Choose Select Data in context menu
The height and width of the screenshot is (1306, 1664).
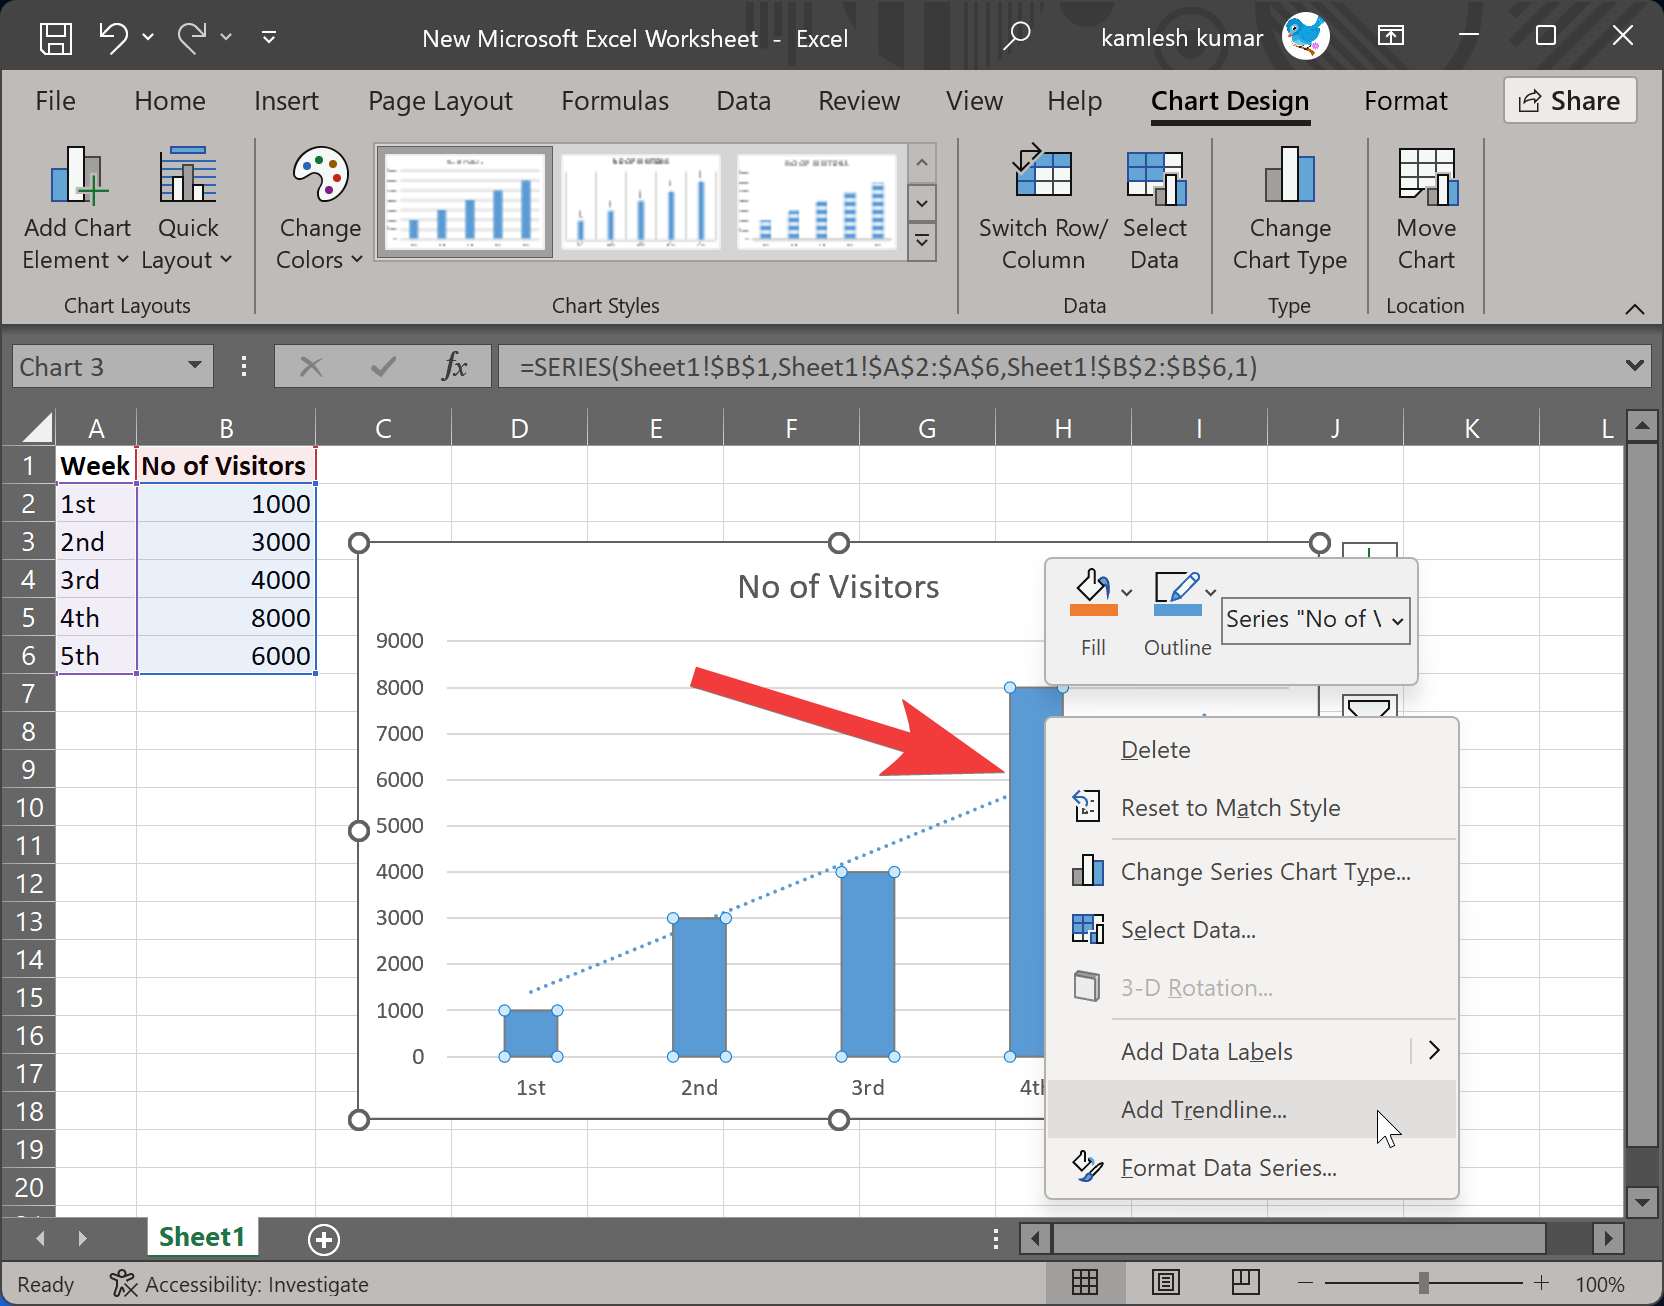click(1252, 930)
